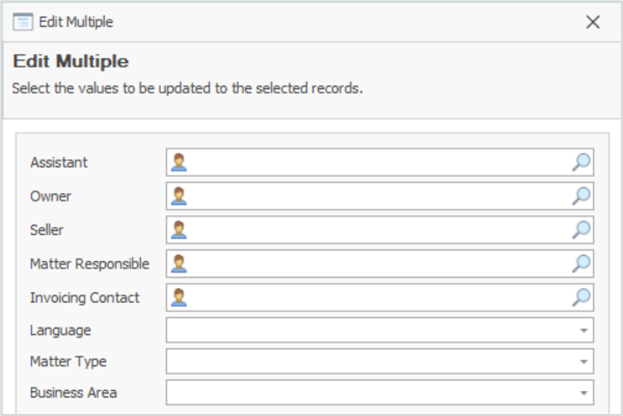623x416 pixels.
Task: Open the Matter Type dropdown
Action: [x=582, y=362]
